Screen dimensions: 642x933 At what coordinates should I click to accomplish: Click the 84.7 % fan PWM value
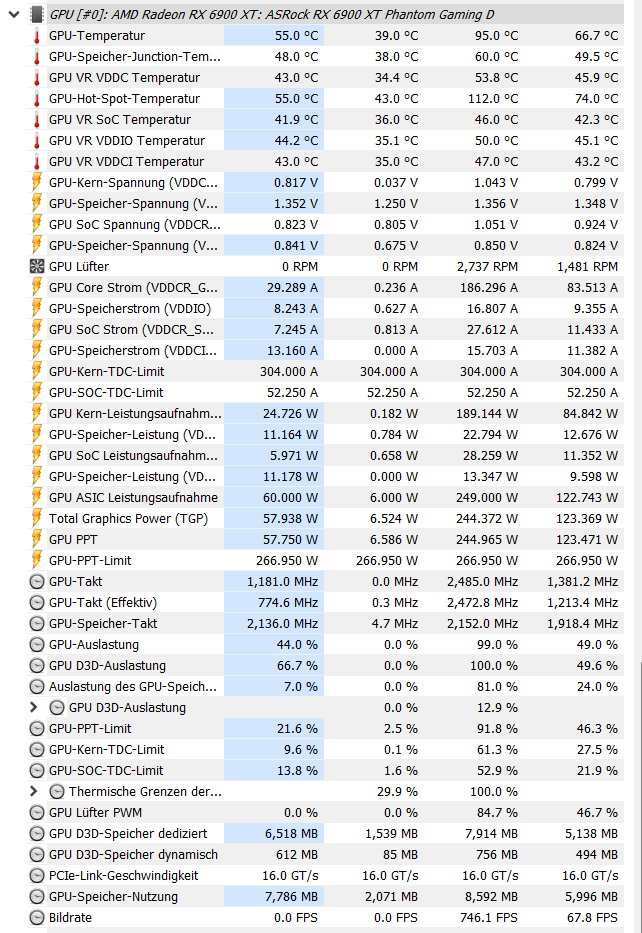coord(497,813)
